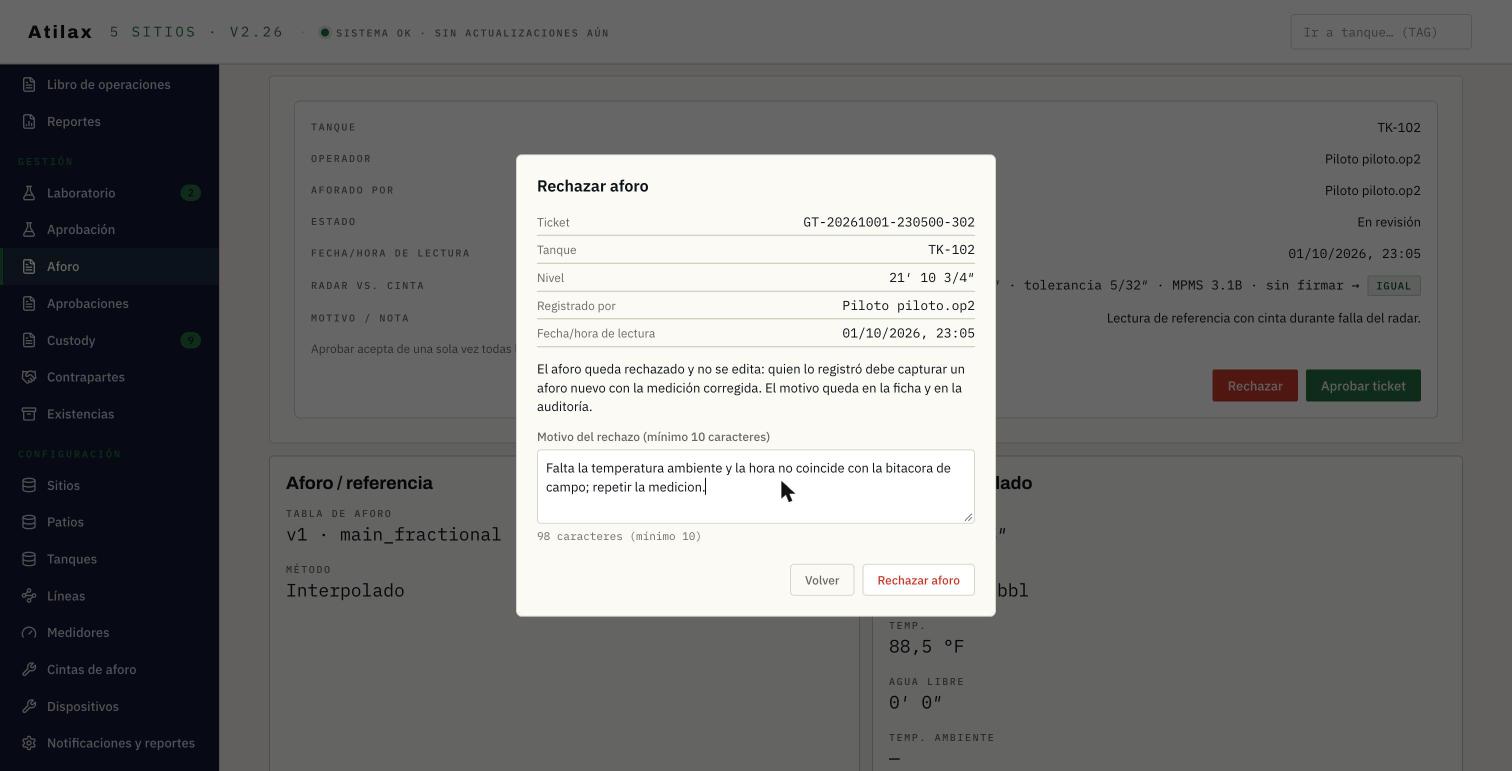Click the green Aprobar ticket button

click(x=1363, y=386)
